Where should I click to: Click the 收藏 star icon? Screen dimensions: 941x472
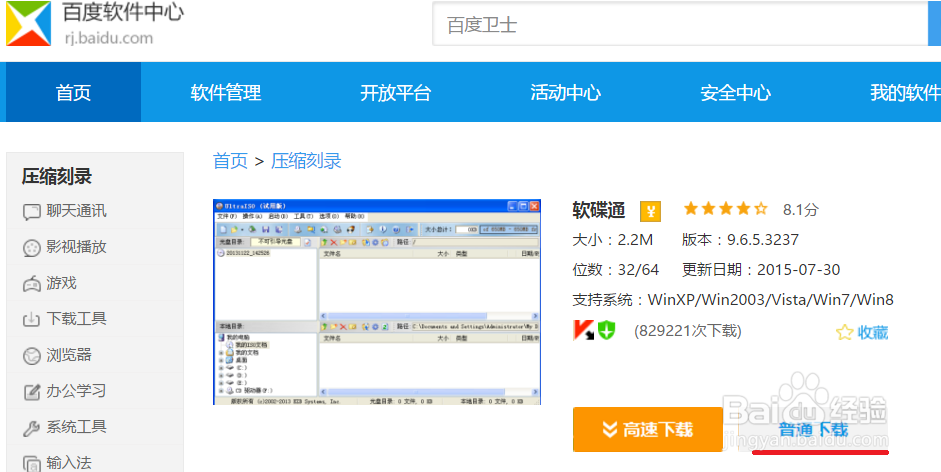coord(844,333)
